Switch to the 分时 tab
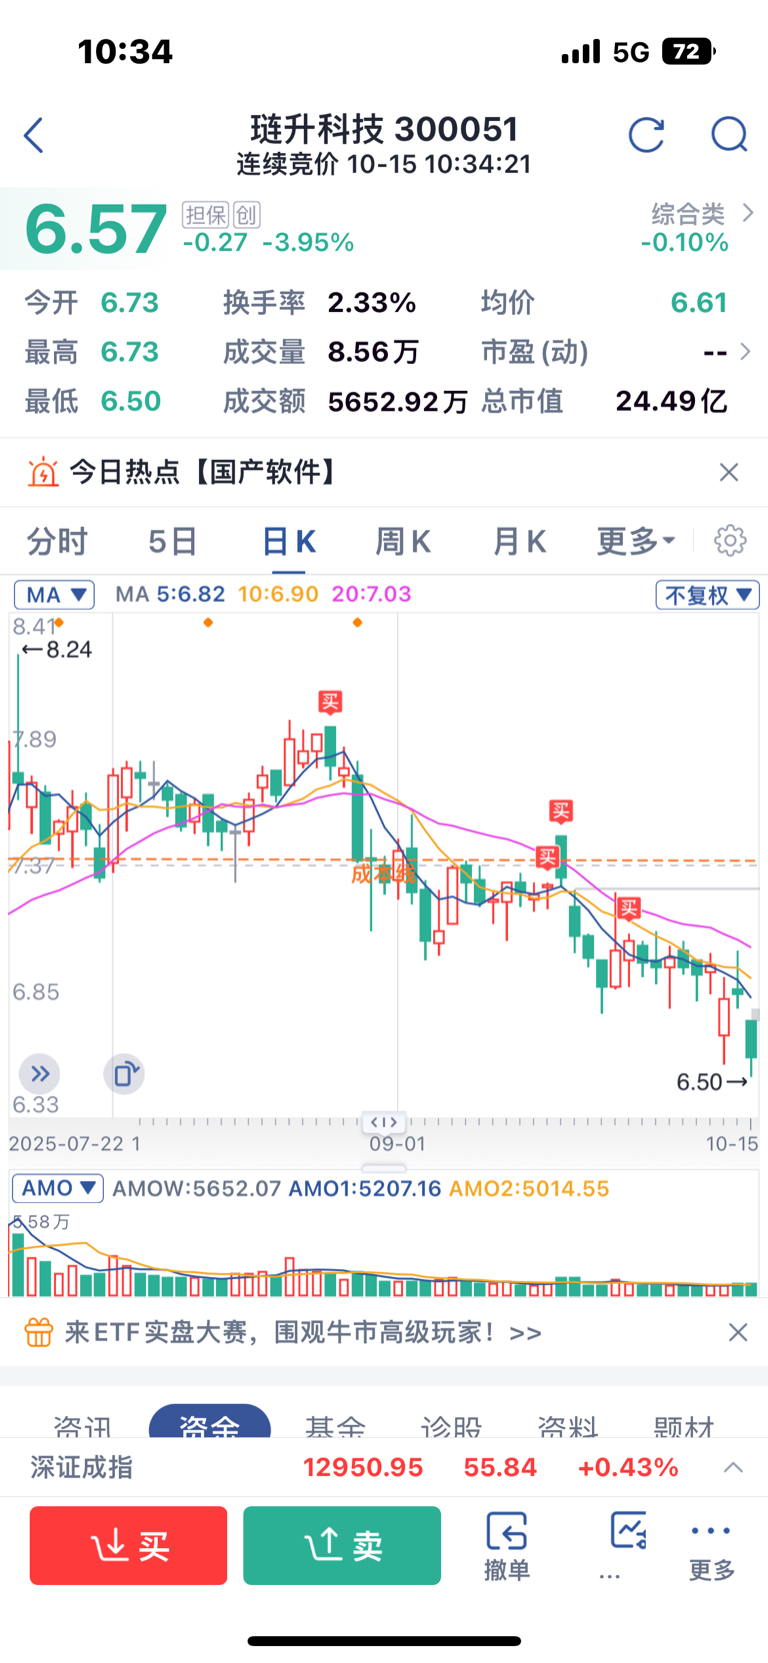The image size is (768, 1663). tap(57, 541)
